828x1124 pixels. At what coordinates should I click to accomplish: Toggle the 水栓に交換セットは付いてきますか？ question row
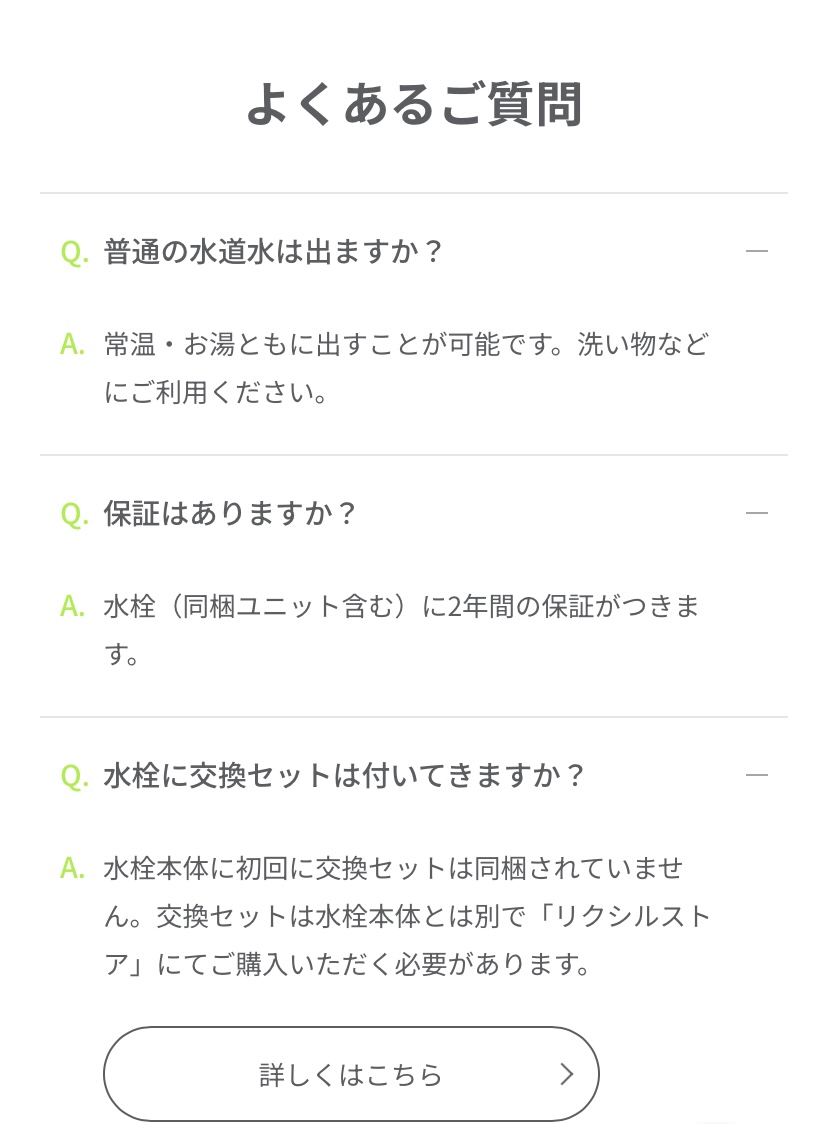click(414, 775)
